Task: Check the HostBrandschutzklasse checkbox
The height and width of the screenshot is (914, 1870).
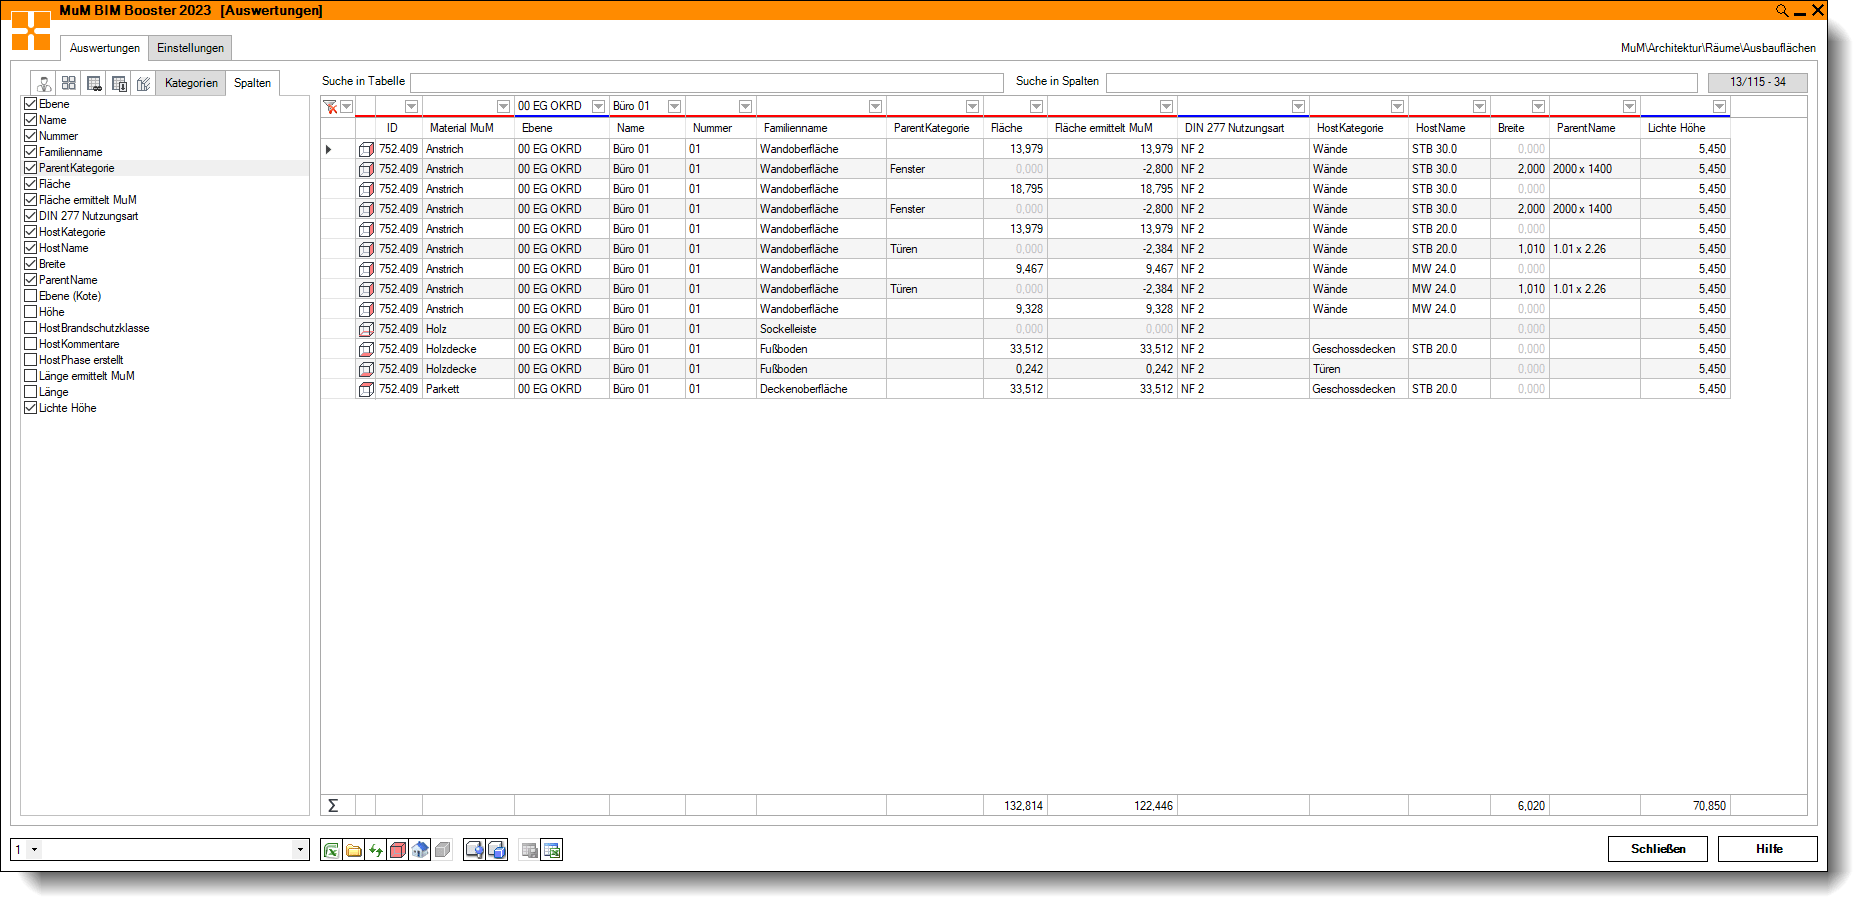Action: [31, 328]
